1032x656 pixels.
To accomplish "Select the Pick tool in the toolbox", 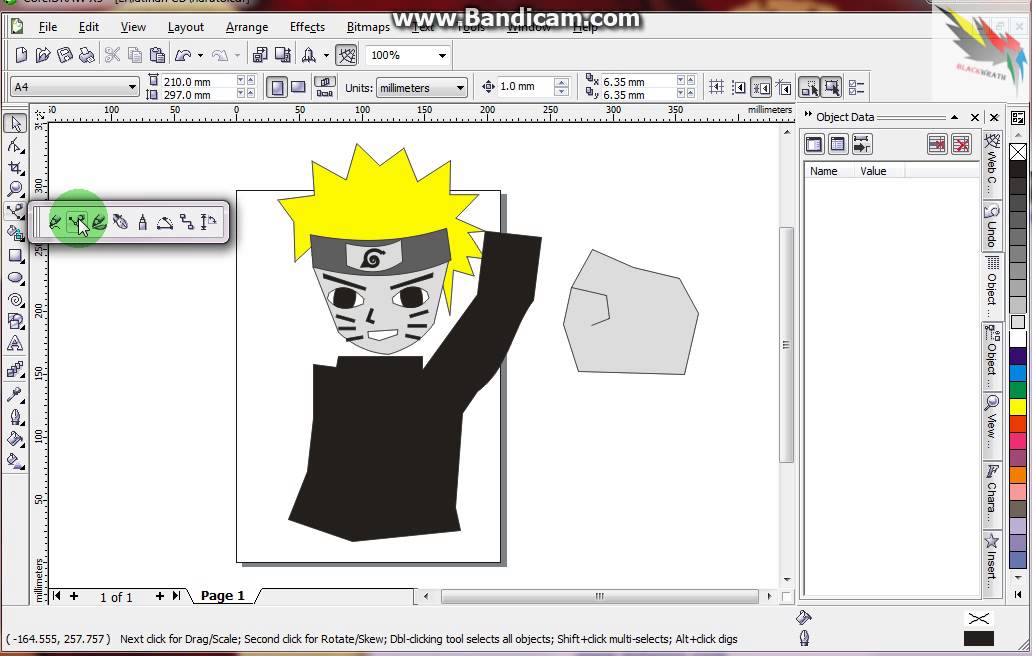I will pyautogui.click(x=15, y=123).
